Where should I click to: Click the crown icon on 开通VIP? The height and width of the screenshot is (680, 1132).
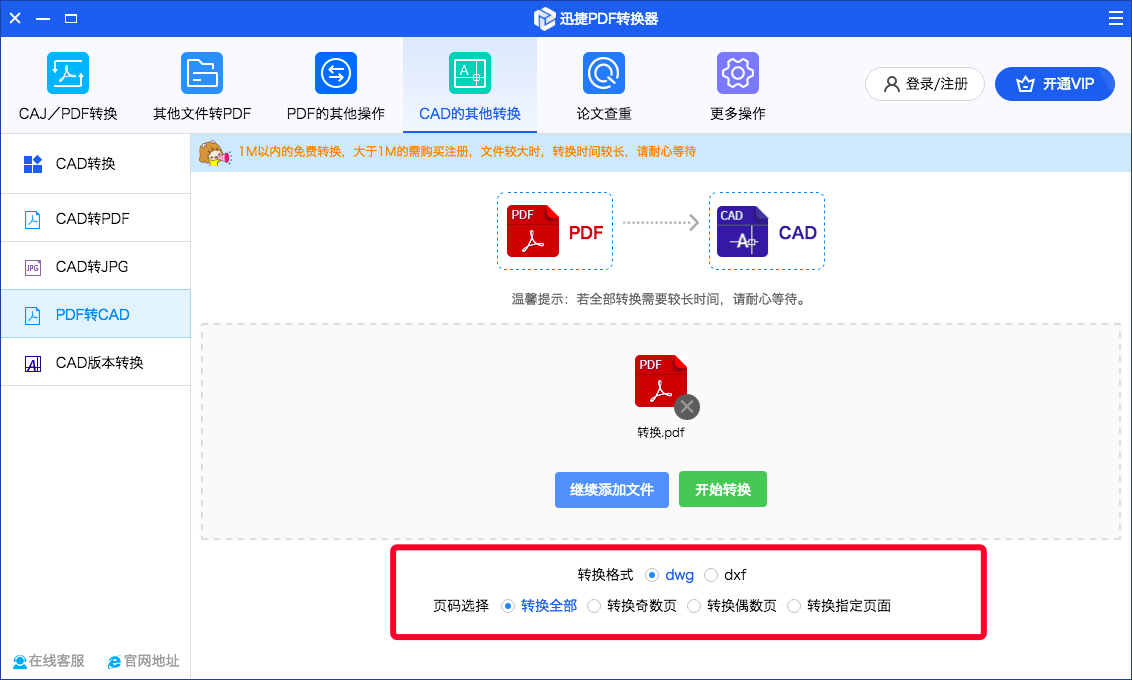[1025, 84]
